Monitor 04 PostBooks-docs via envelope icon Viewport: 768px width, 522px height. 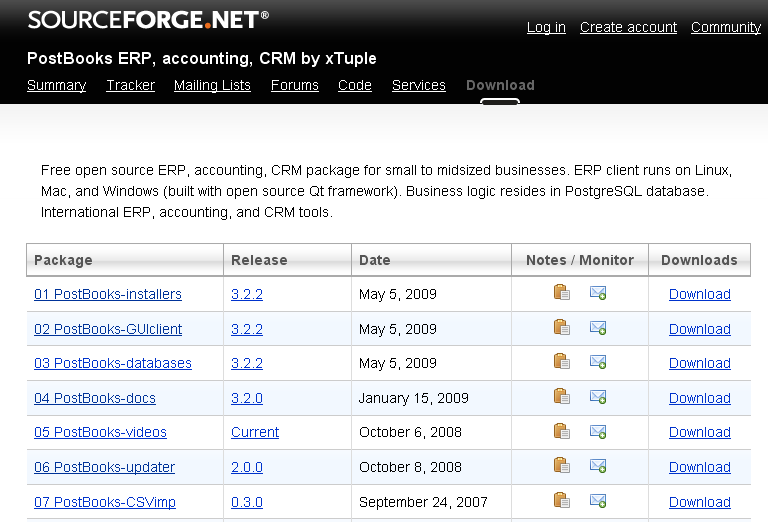pyautogui.click(x=598, y=397)
